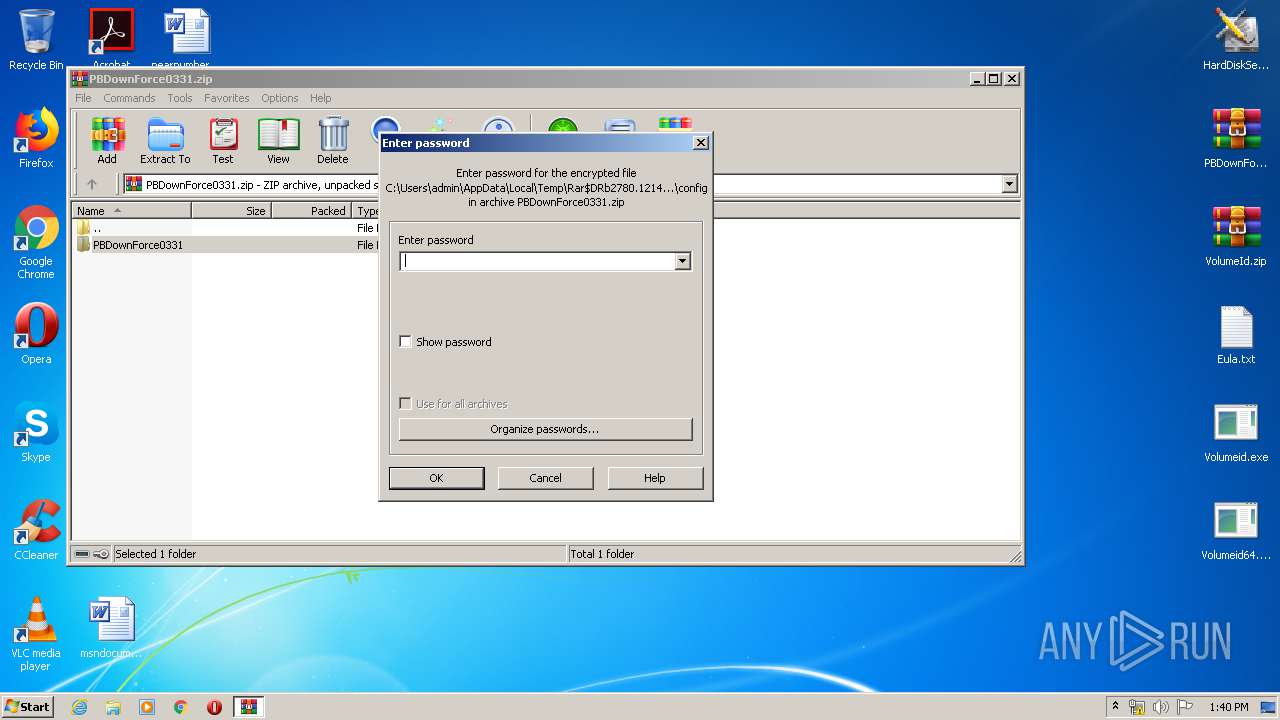
Task: Click OK in password dialog
Action: (x=436, y=478)
